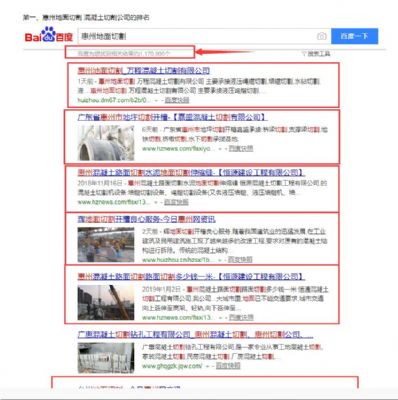This screenshot has width=398, height=400.
Task: Open camera image search icon
Action: [321, 36]
